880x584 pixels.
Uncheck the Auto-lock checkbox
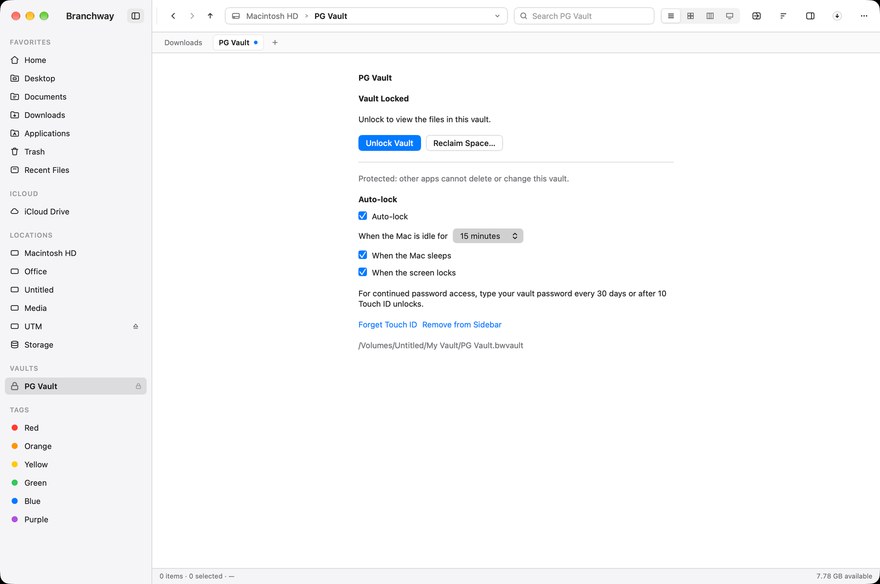pos(363,216)
